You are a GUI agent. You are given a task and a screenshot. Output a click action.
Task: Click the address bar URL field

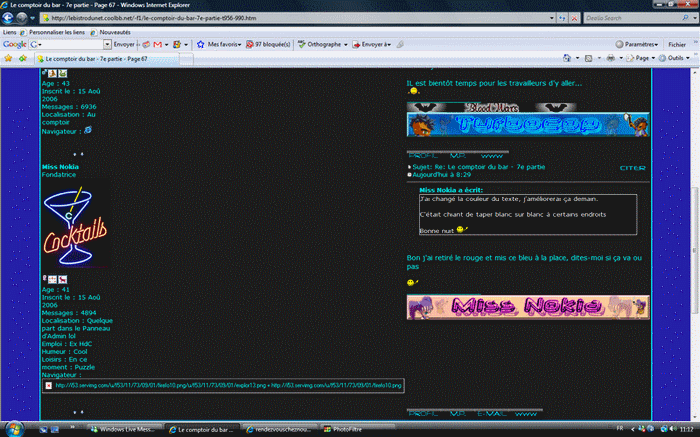tap(295, 18)
